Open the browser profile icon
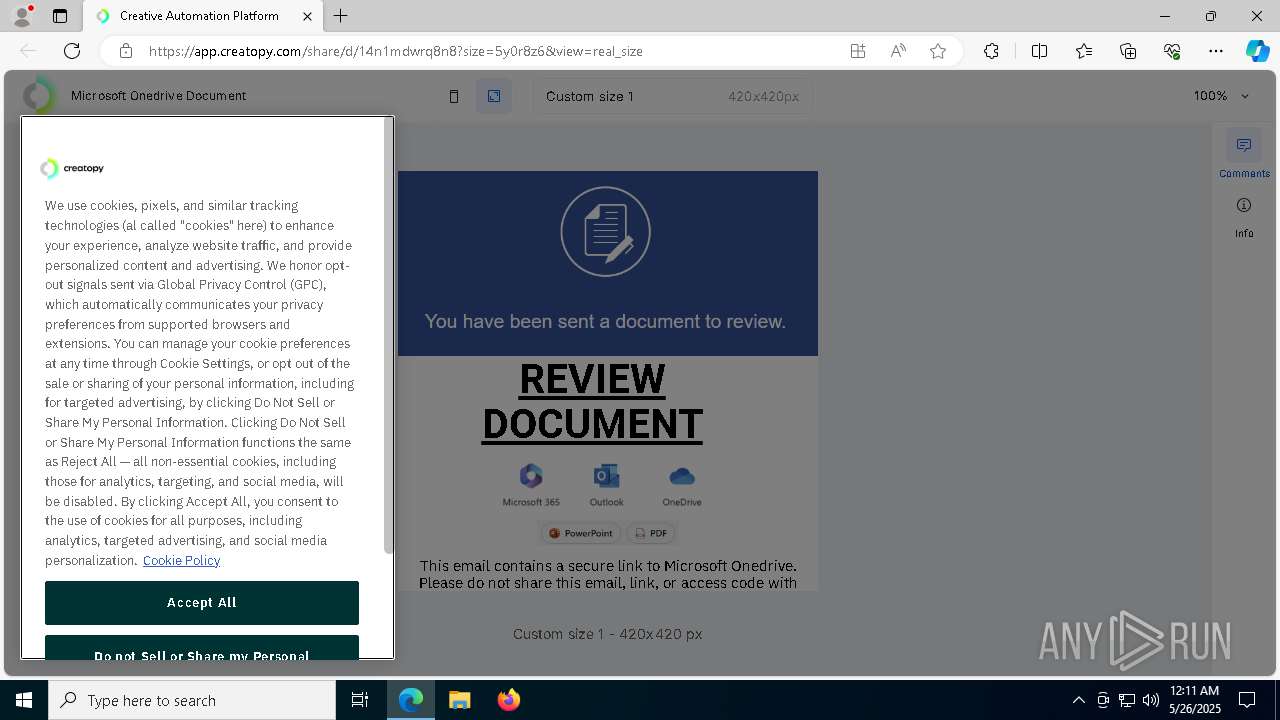The width and height of the screenshot is (1280, 720). pyautogui.click(x=22, y=16)
